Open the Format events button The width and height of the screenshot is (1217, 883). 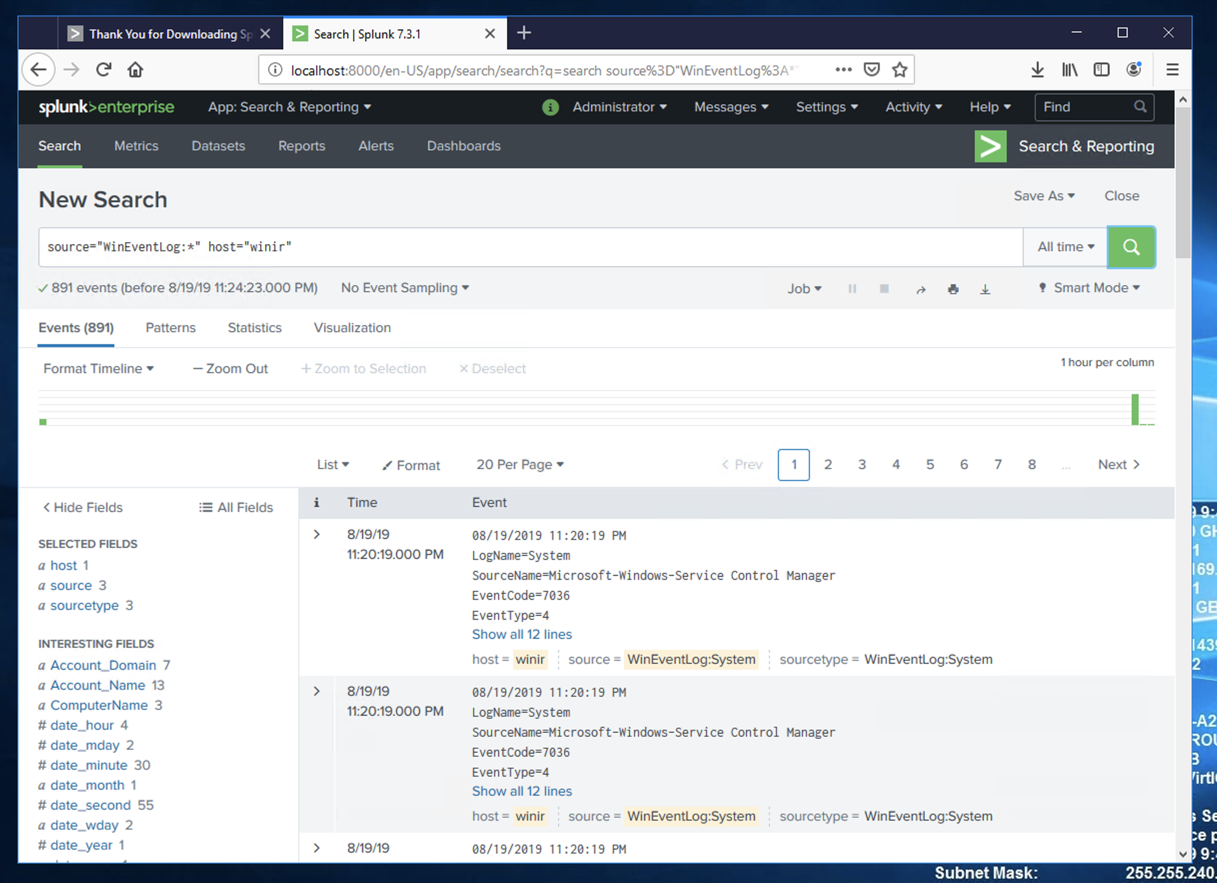411,466
